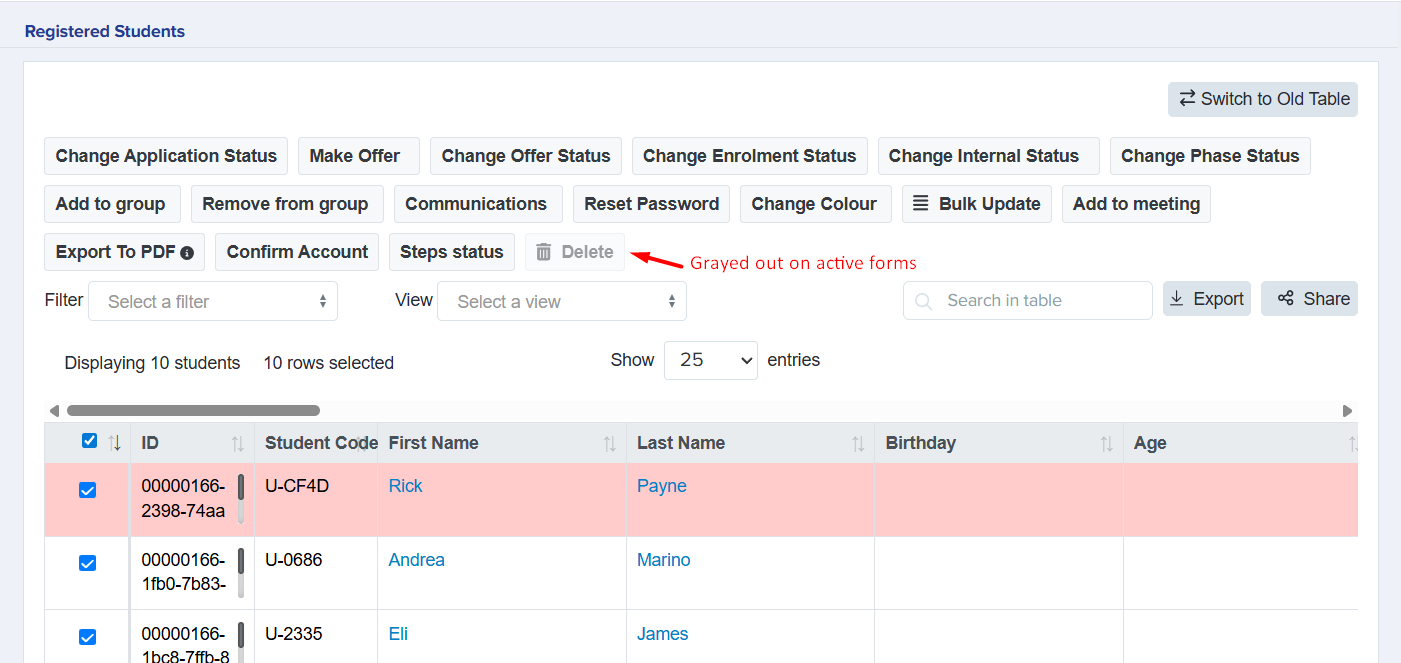The width and height of the screenshot is (1401, 663).
Task: Uncheck the checkbox for Rick Payne
Action: 87,490
